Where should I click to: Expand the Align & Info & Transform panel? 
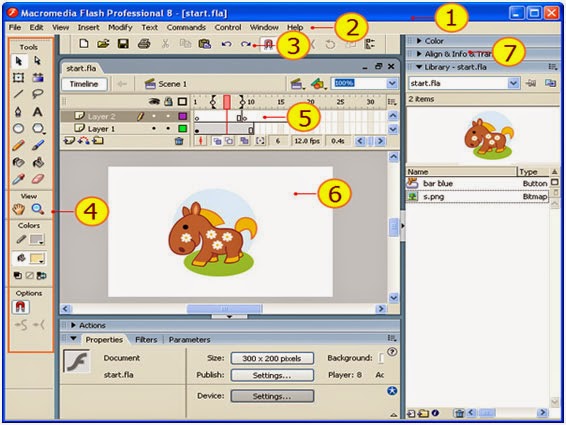pos(419,54)
